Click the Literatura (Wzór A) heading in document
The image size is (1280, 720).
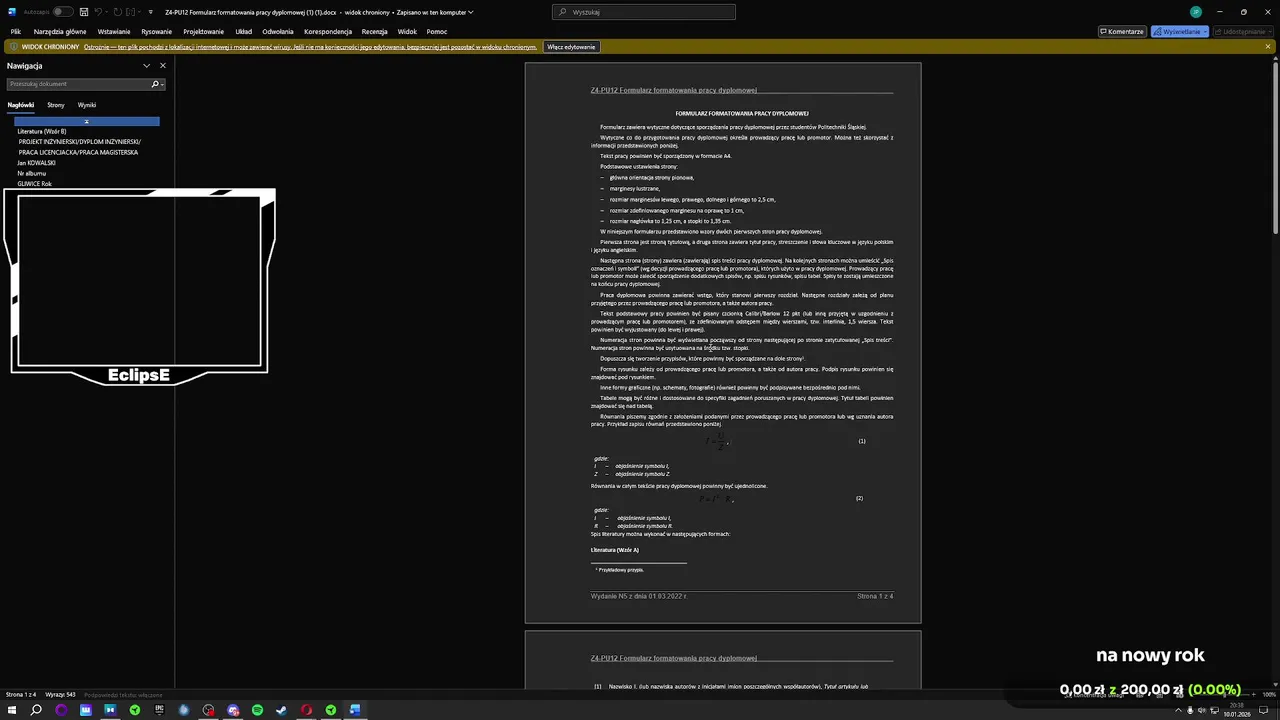615,550
